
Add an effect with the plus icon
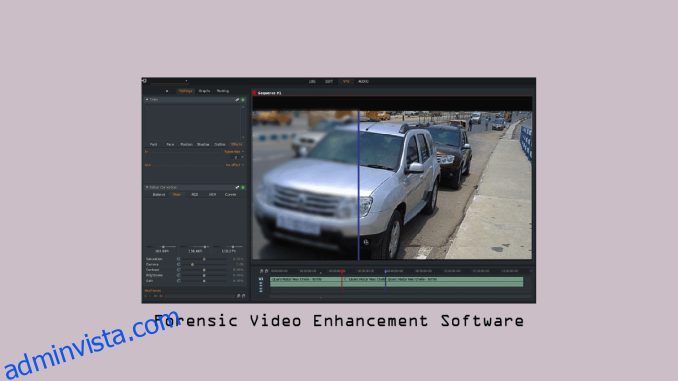(x=167, y=91)
